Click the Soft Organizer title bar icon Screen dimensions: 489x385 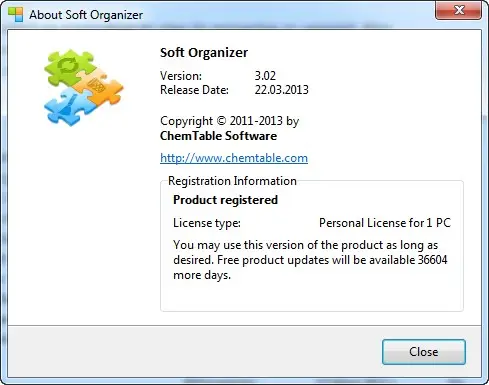tap(15, 15)
